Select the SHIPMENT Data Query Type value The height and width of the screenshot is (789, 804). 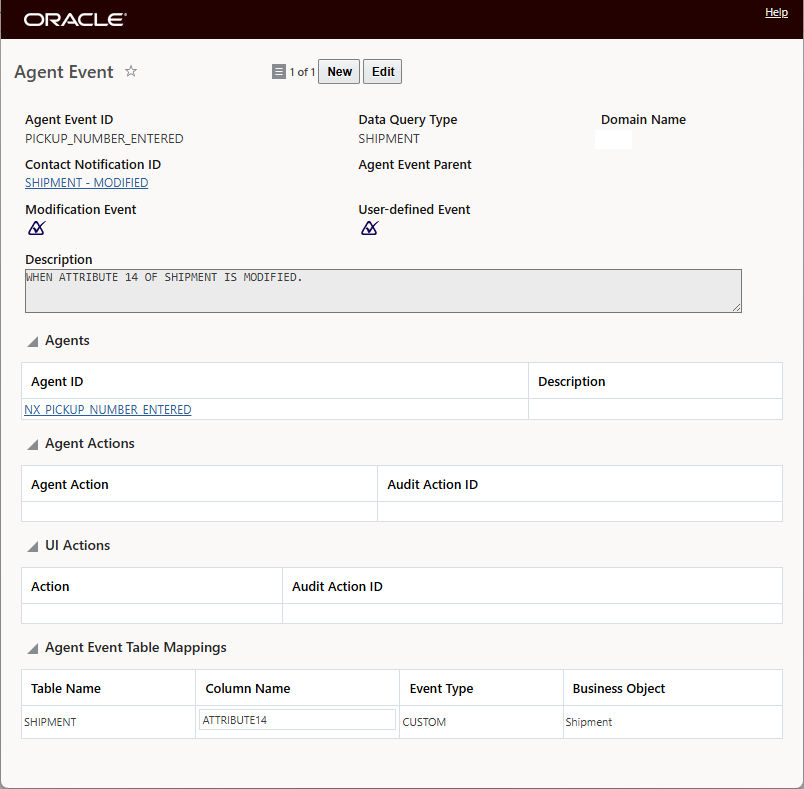click(389, 139)
